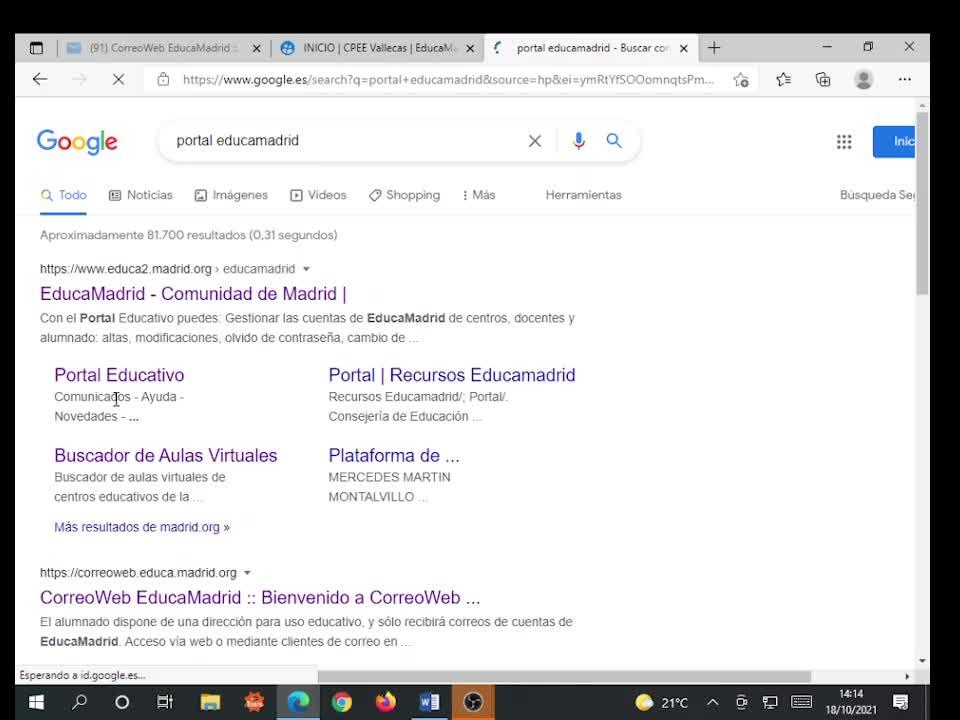Click the browser address bar
Image resolution: width=960 pixels, height=720 pixels.
tap(447, 80)
